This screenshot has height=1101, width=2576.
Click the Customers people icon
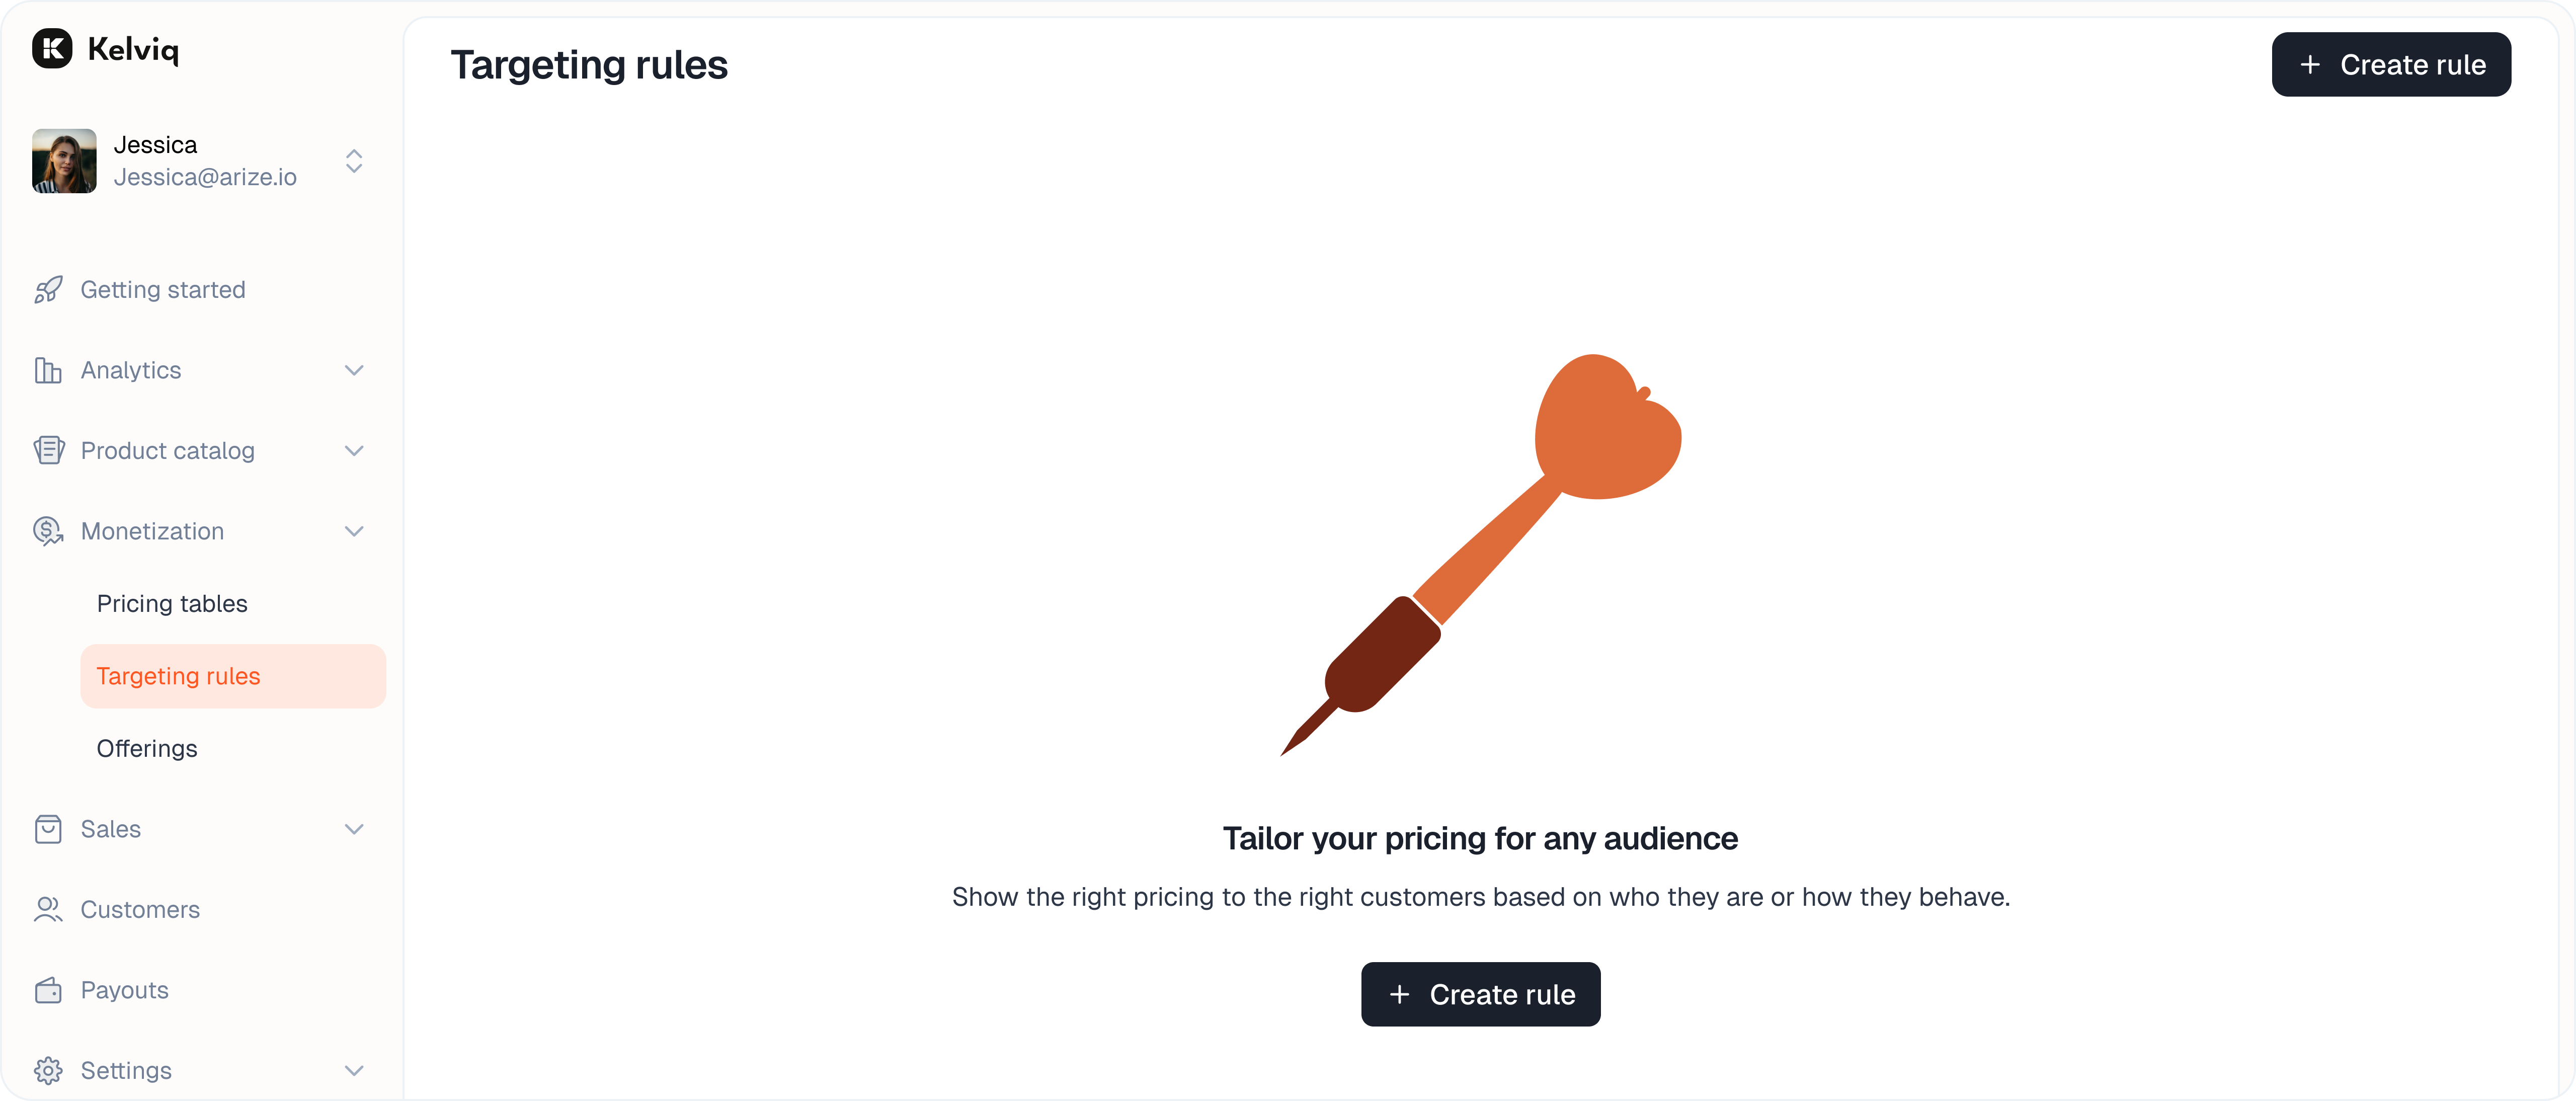(48, 910)
